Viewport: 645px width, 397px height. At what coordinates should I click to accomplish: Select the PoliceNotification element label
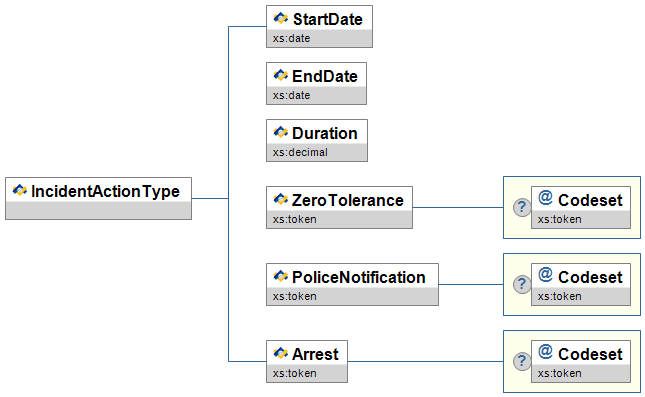point(358,277)
